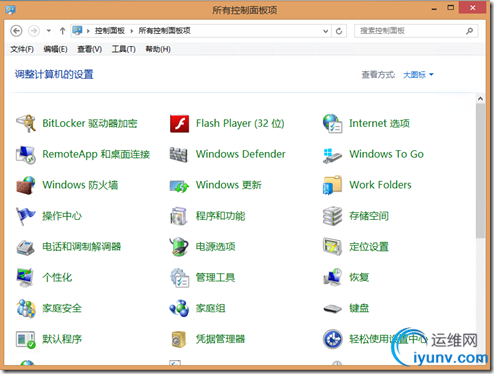Screen dimensions: 494x374
Task: Click the 个性化 monitor icon
Action: [x=25, y=278]
